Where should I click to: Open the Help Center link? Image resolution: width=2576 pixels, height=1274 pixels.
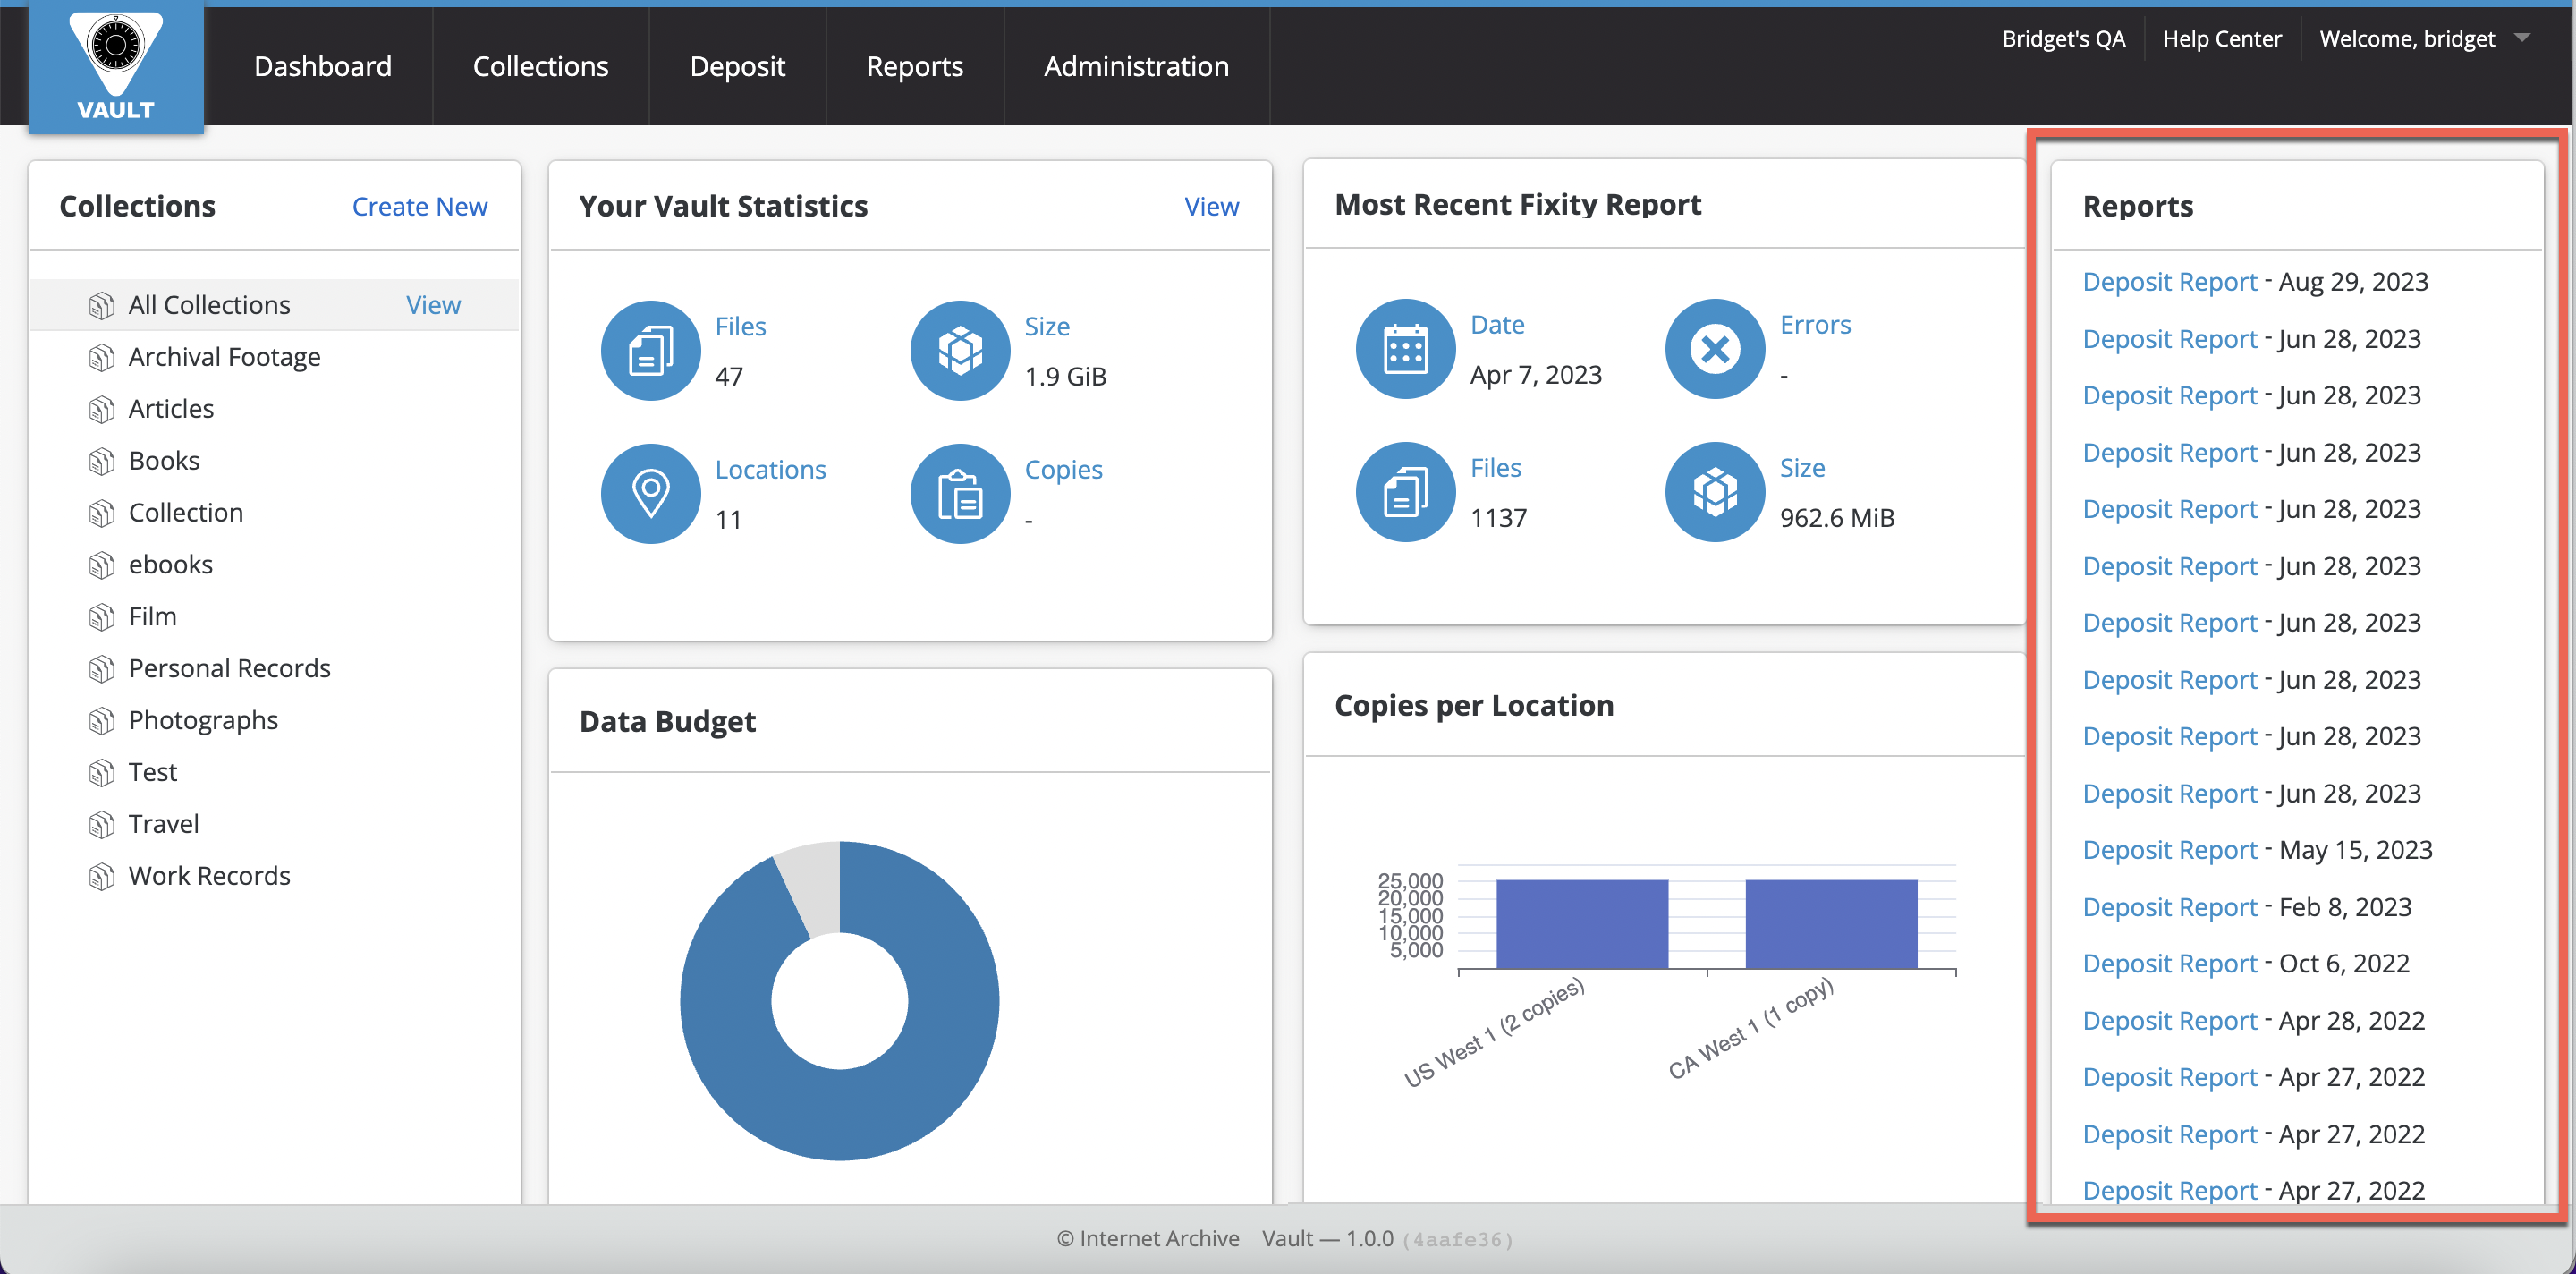pos(2221,38)
